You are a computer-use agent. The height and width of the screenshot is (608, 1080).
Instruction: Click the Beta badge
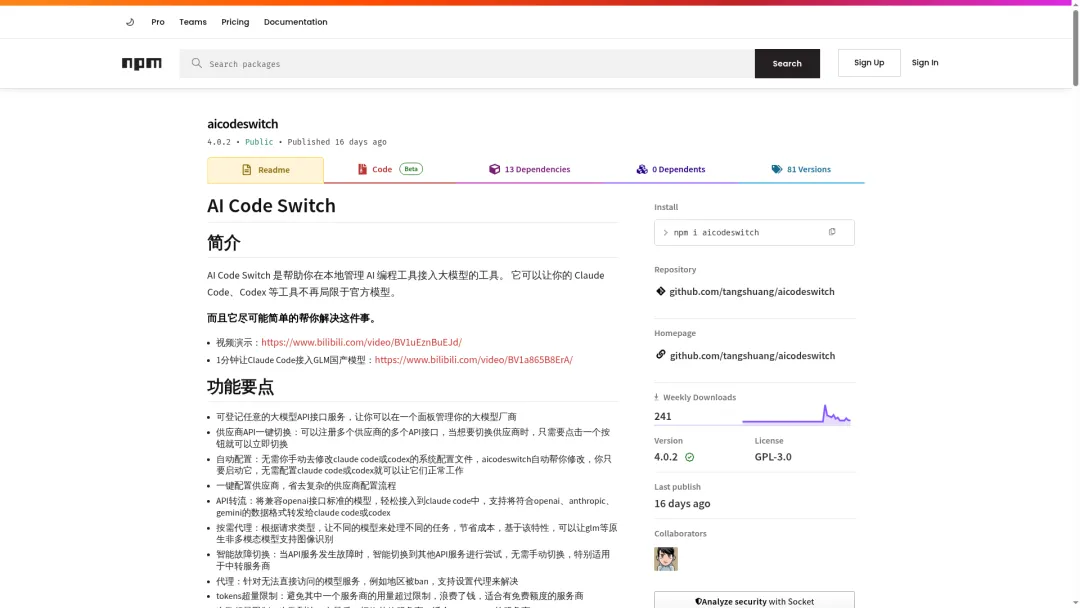pos(411,169)
